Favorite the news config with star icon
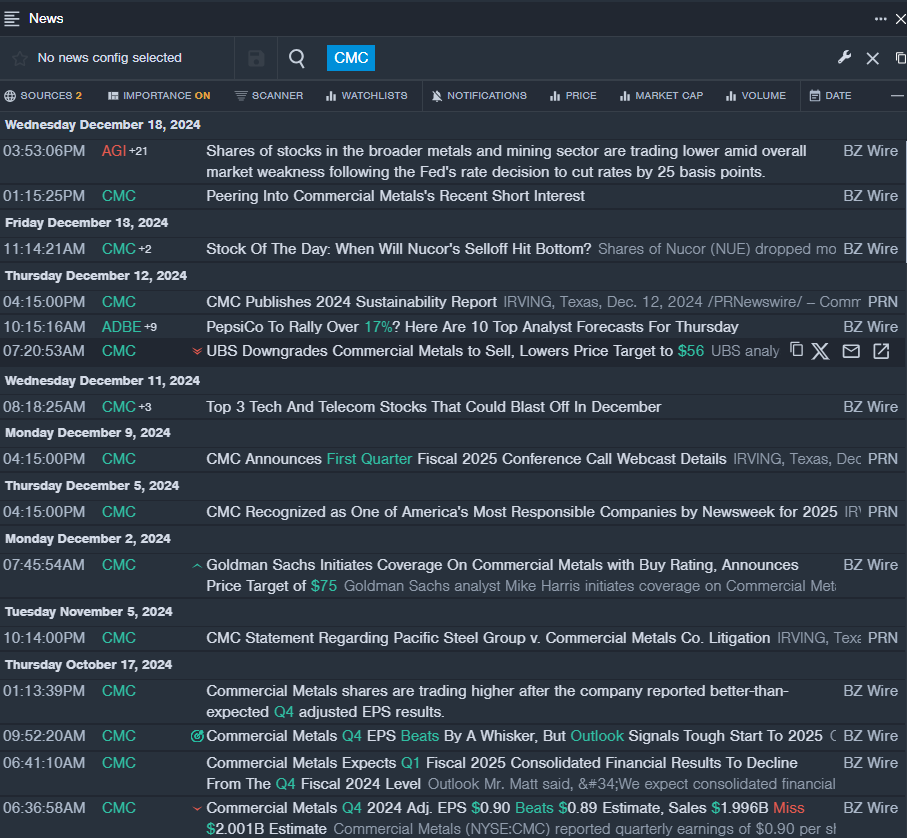907x838 pixels. pos(19,59)
